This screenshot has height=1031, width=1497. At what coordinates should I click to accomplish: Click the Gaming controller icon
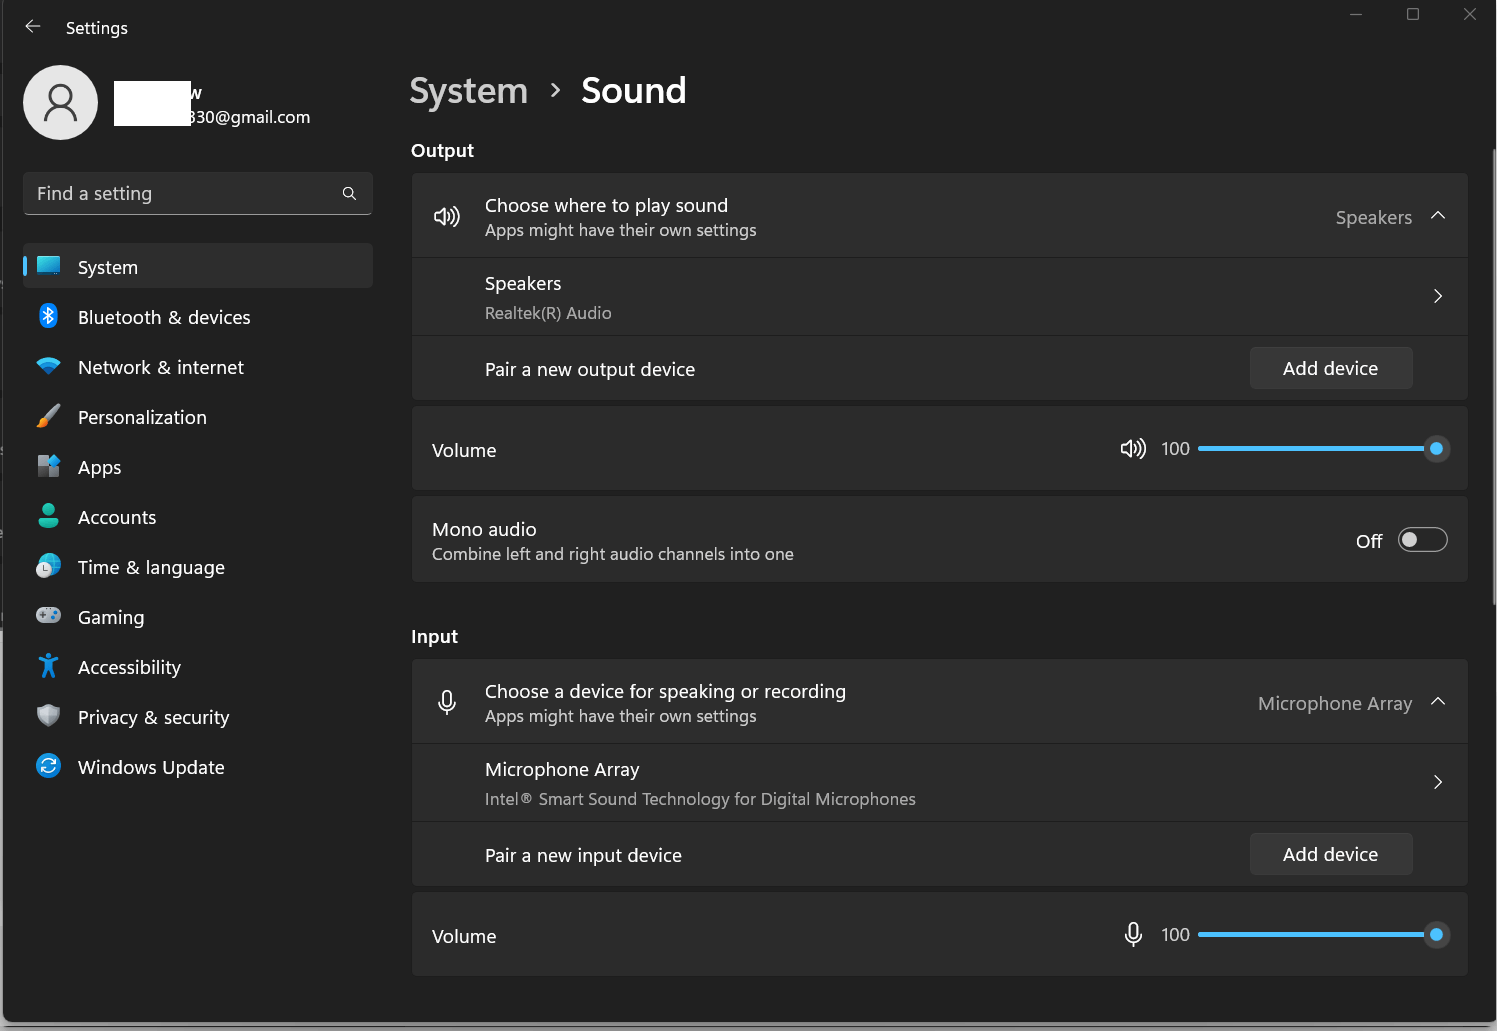48,616
